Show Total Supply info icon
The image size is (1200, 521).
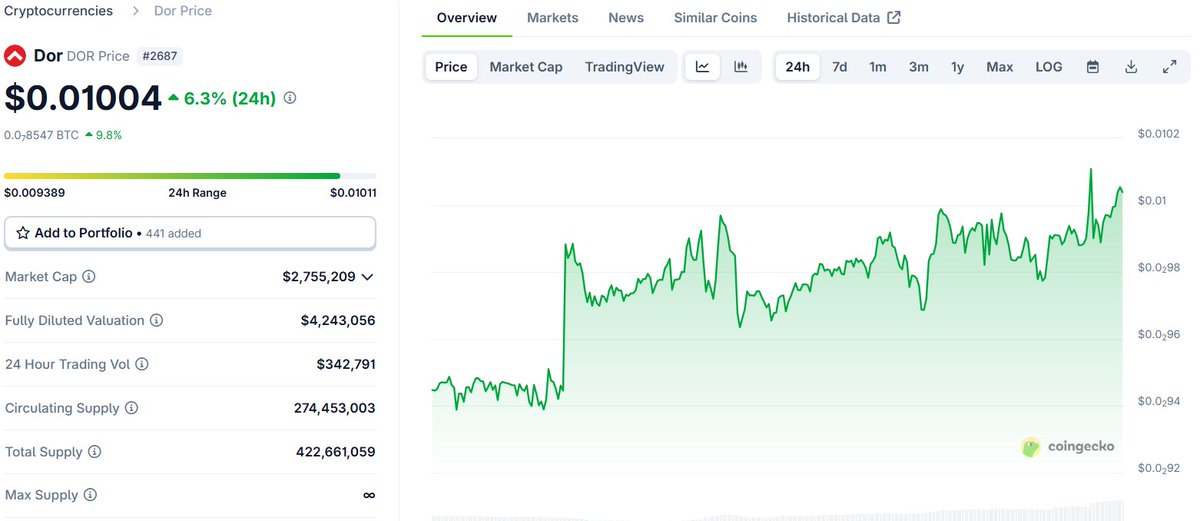(x=94, y=452)
